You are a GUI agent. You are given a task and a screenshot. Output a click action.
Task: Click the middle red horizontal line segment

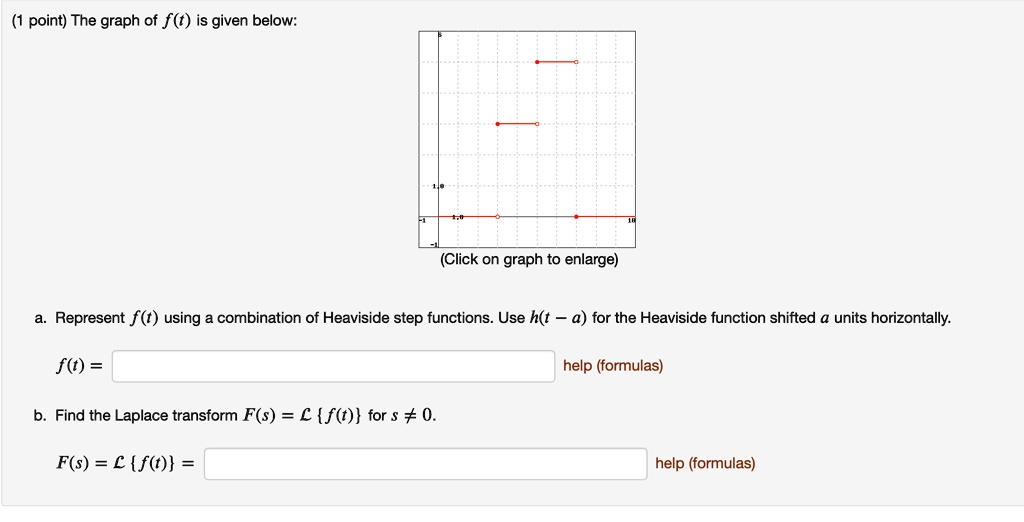(x=517, y=124)
